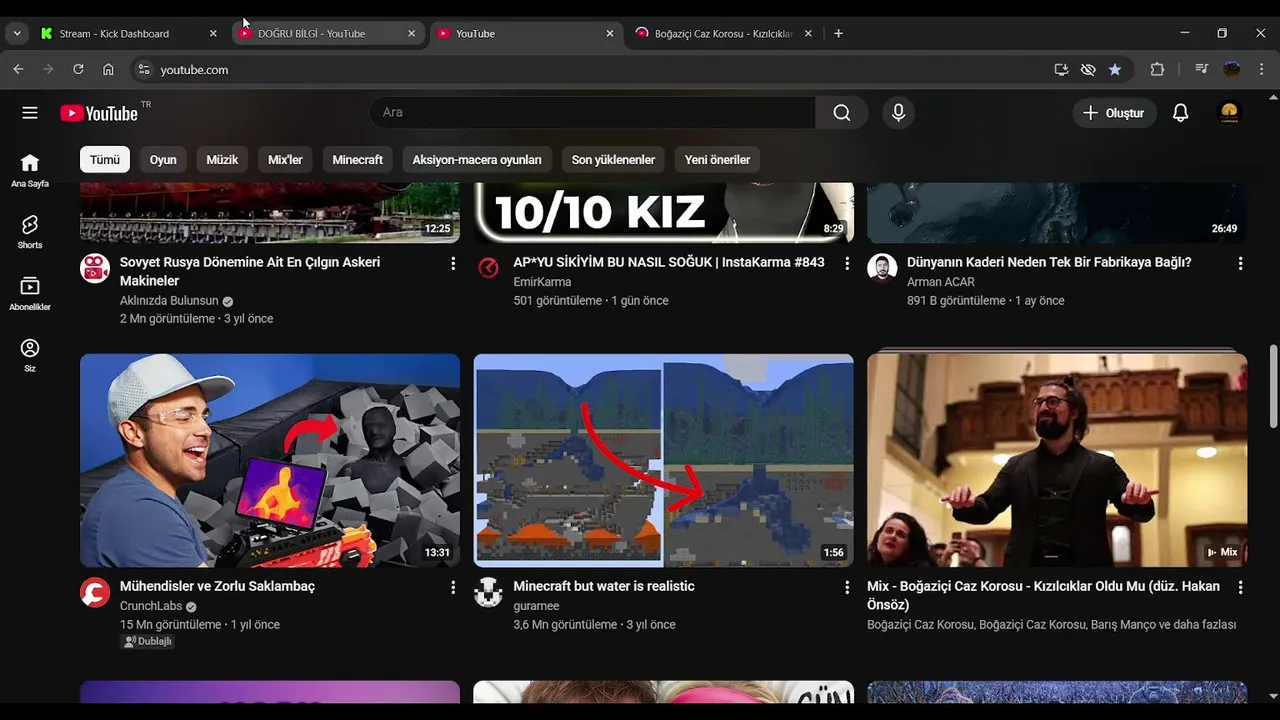Open Sovyet Rusya Dönemine Ait video title
The width and height of the screenshot is (1280, 720).
pos(250,272)
